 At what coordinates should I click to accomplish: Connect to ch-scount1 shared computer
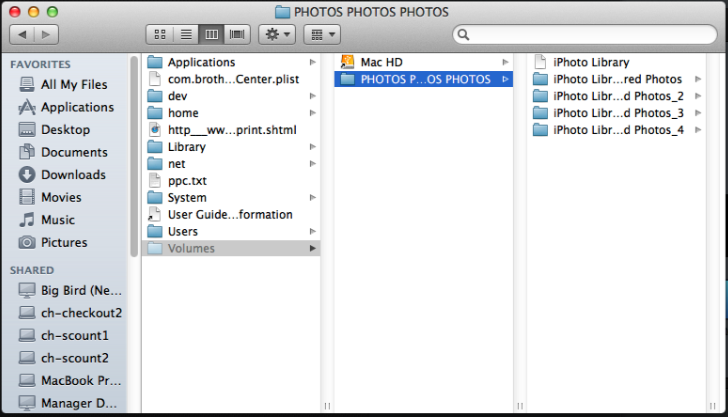point(64,335)
